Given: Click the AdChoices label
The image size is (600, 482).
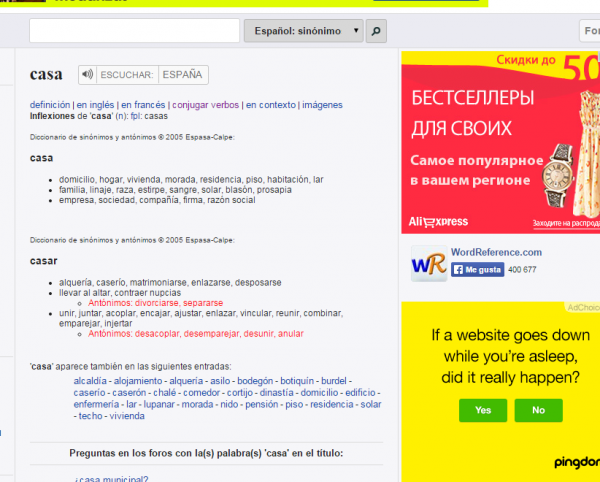Looking at the screenshot, I should point(582,308).
